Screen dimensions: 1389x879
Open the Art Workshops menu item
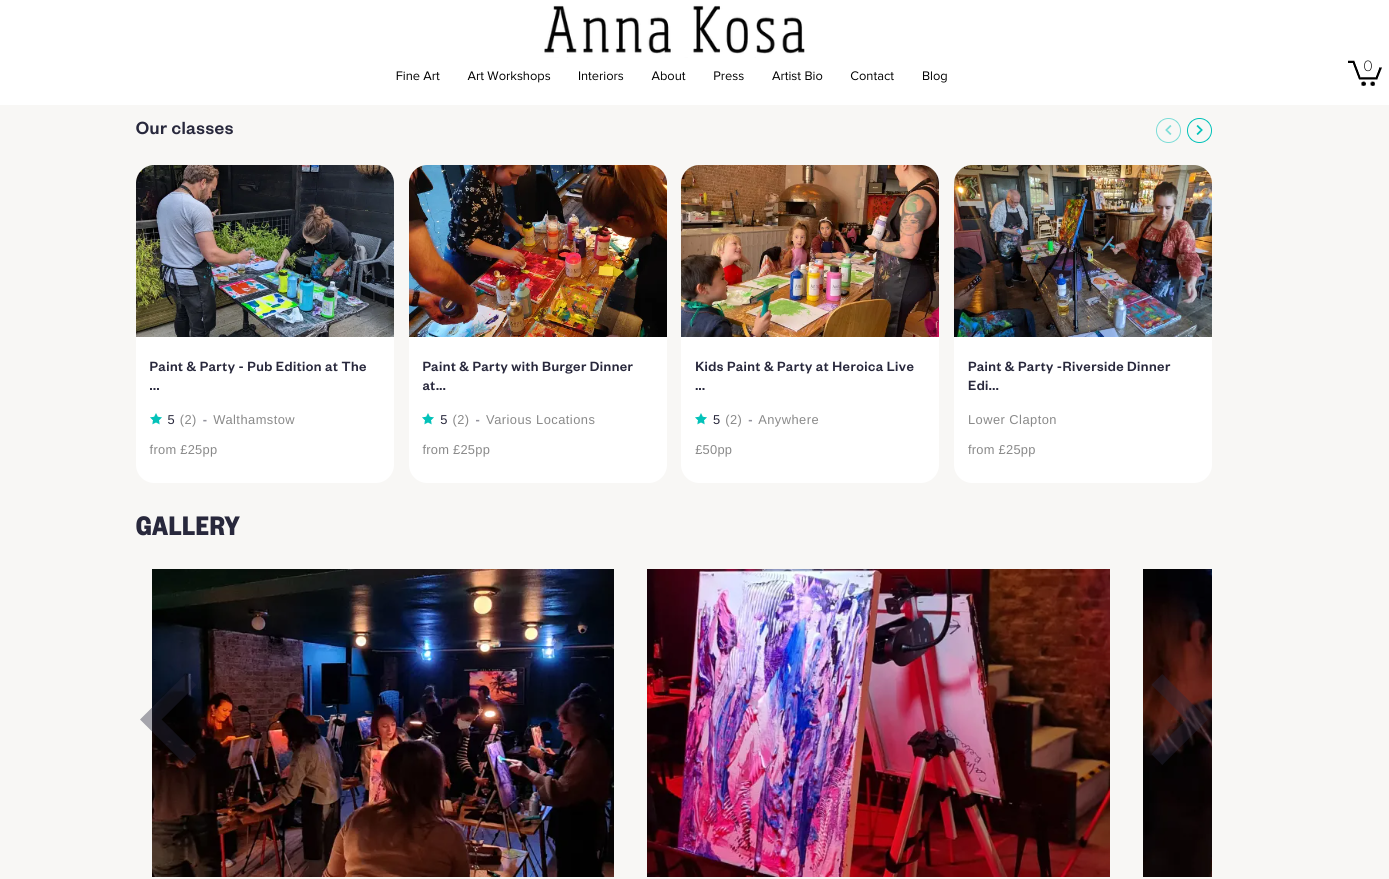pyautogui.click(x=509, y=76)
